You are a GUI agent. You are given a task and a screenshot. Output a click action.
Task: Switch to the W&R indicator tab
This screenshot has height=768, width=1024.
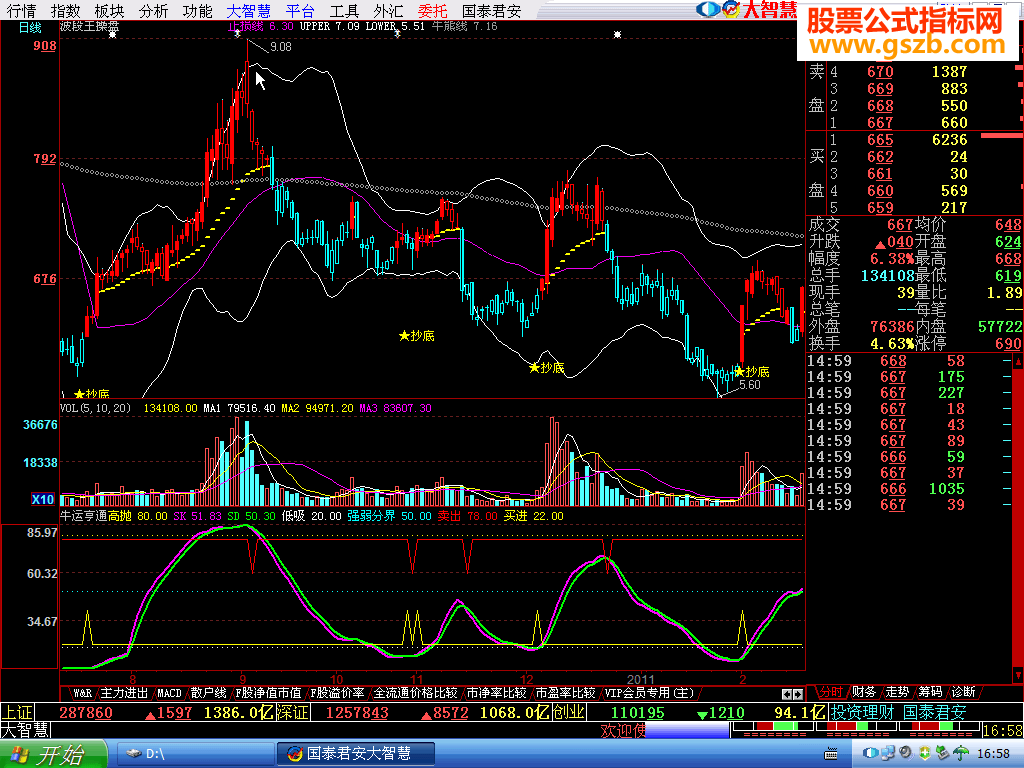pos(82,693)
